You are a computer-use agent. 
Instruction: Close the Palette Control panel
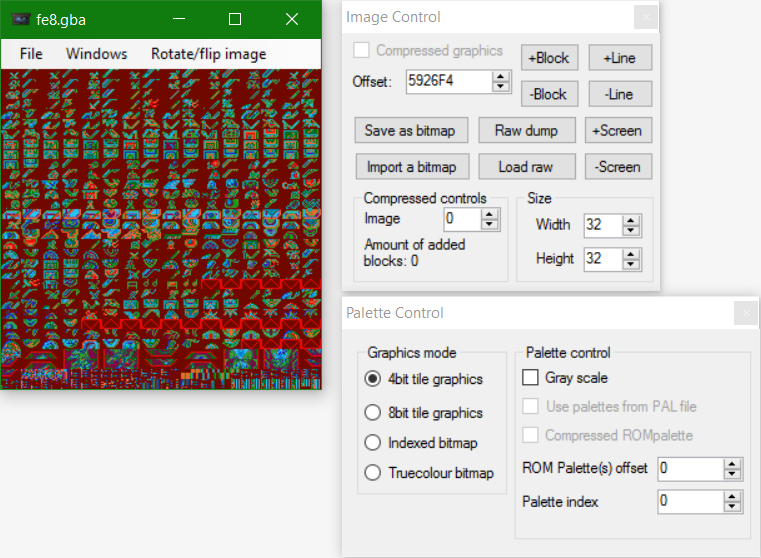746,313
